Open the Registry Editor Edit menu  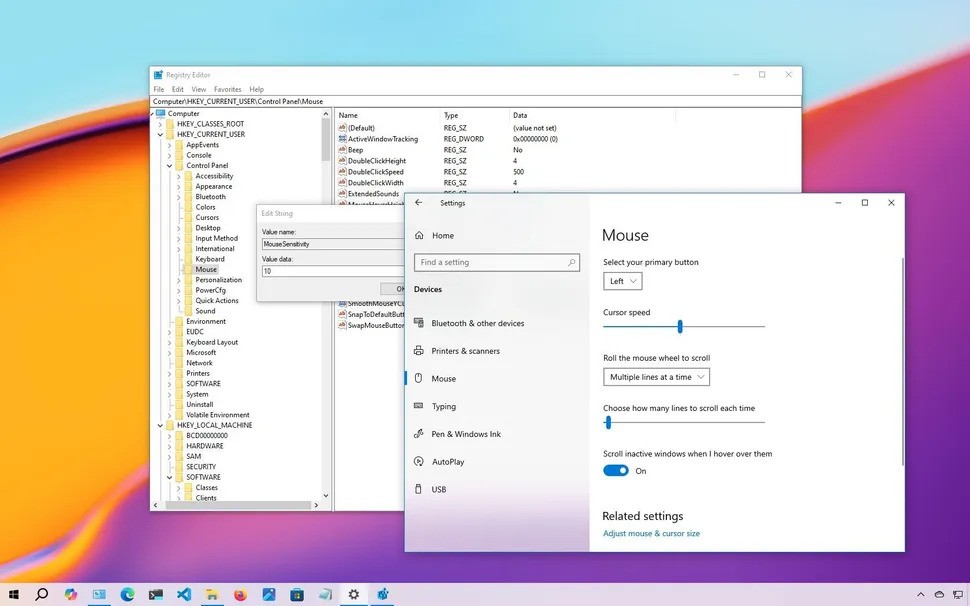coord(177,89)
